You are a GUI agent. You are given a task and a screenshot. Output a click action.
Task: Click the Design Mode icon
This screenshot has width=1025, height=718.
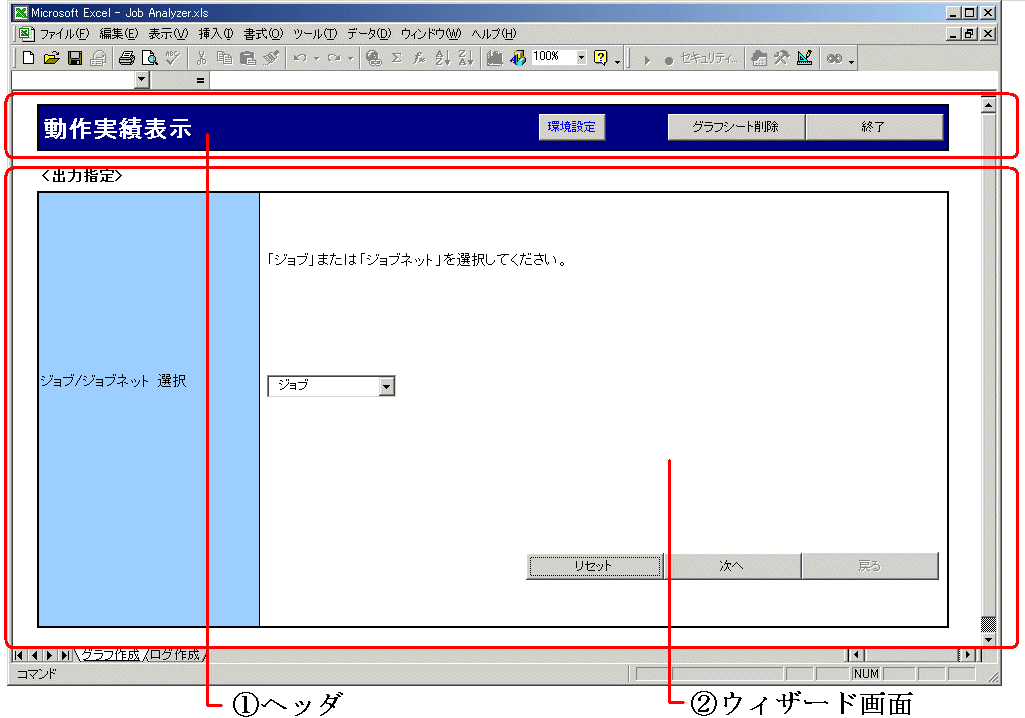(804, 58)
